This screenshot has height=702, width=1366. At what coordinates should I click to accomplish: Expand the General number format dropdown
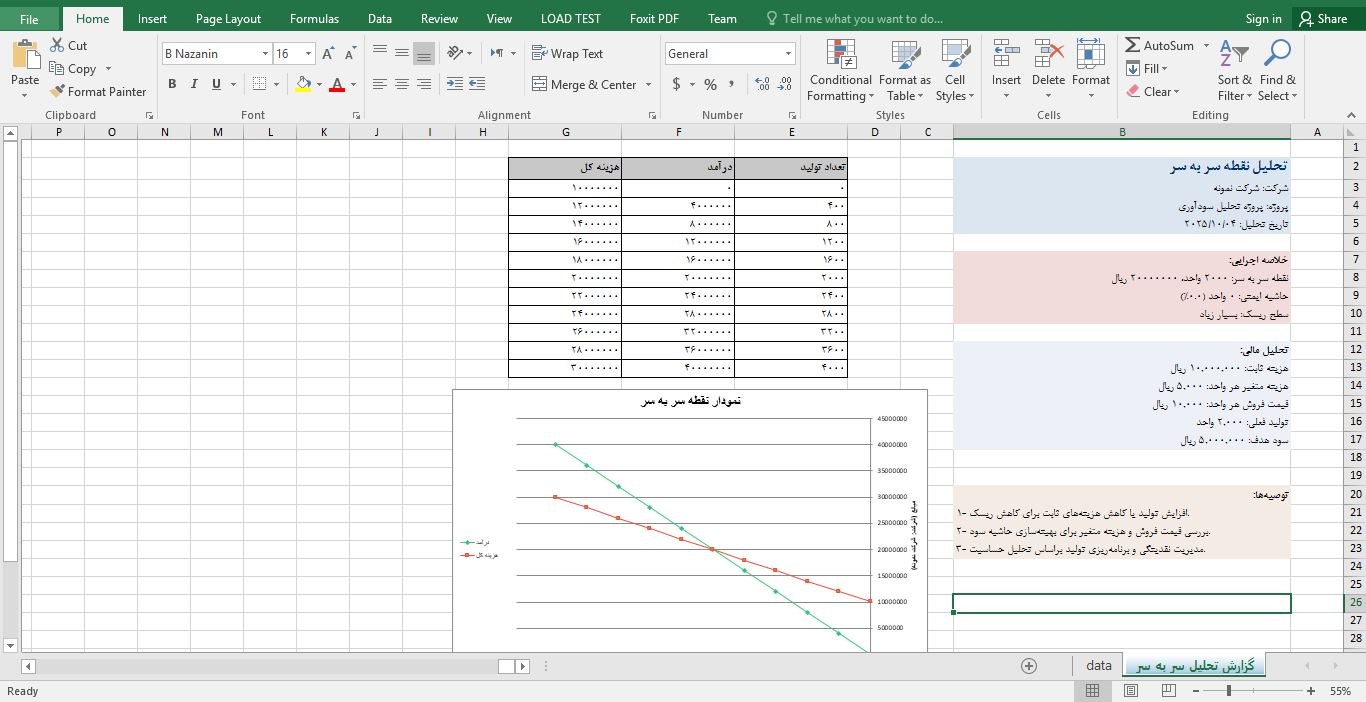[x=788, y=54]
